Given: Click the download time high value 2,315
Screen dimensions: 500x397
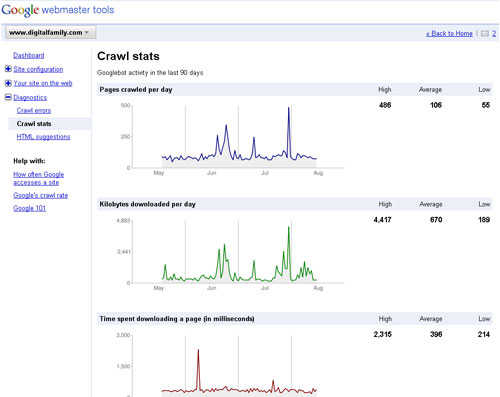Looking at the screenshot, I should point(382,334).
